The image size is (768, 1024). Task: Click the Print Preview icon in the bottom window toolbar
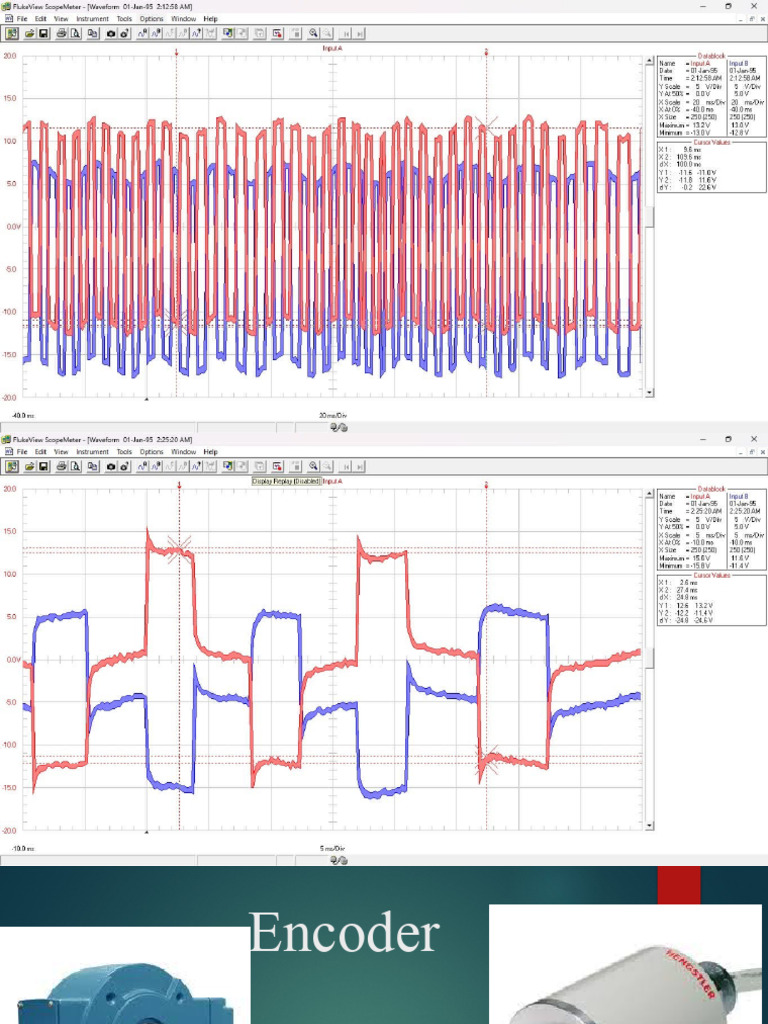click(x=75, y=466)
